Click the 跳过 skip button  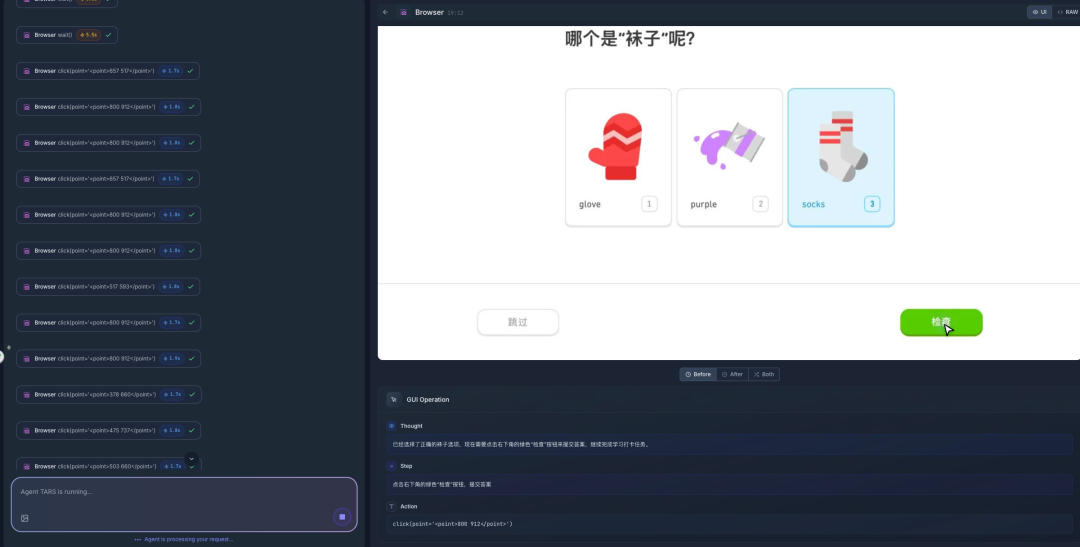coord(518,322)
